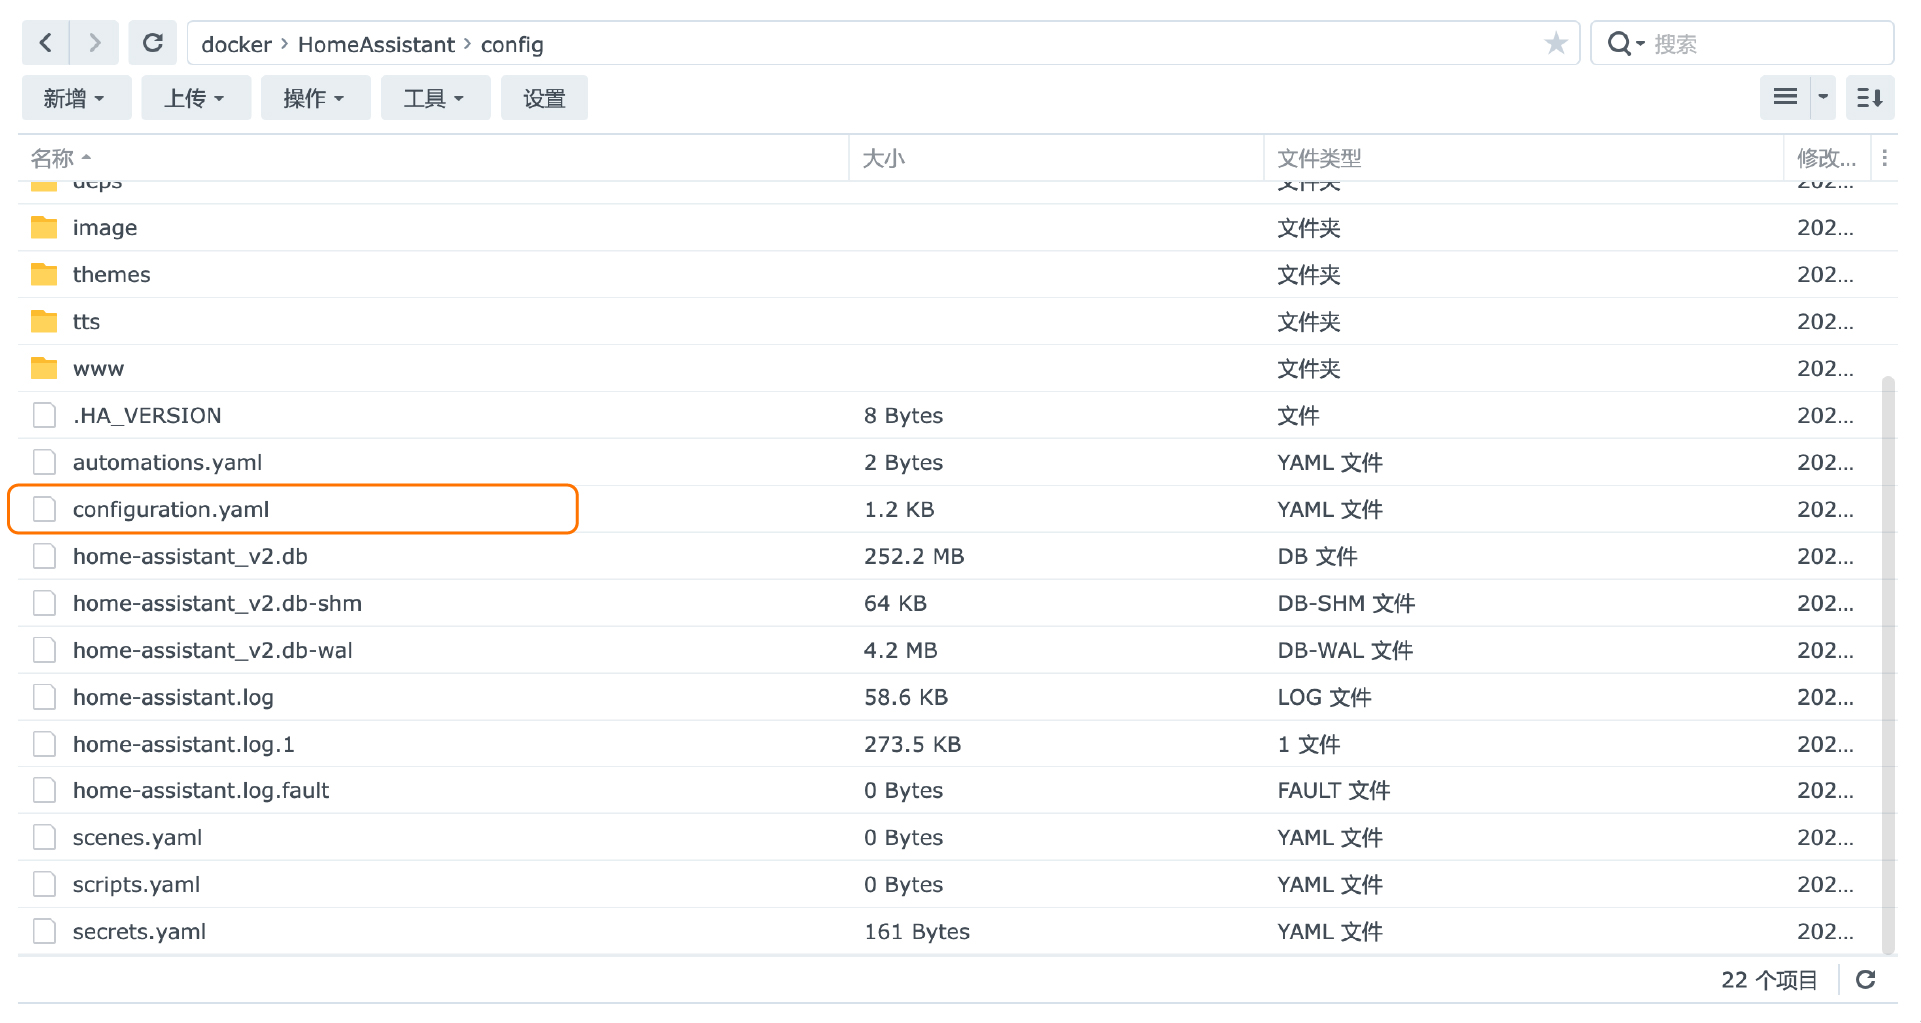Open the 新增 dropdown menu

click(76, 97)
